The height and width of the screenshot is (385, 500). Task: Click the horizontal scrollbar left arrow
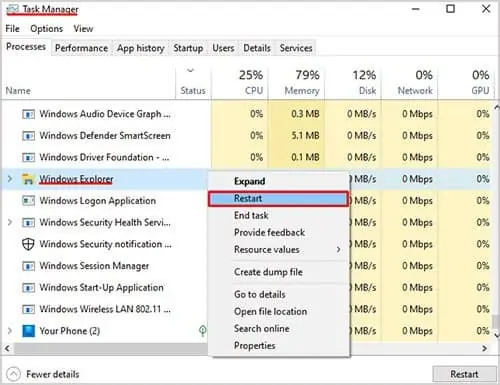[x=7, y=348]
